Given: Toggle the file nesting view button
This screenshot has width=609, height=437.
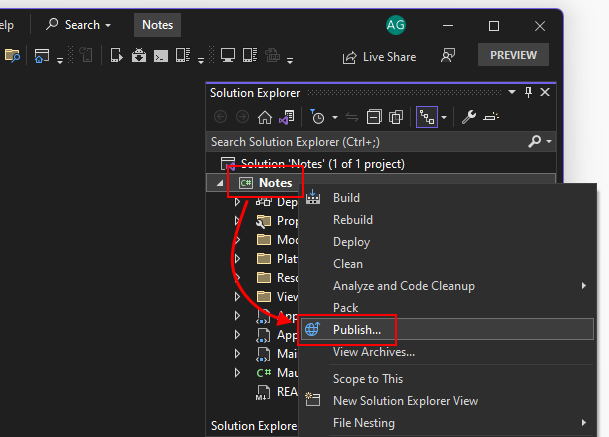Looking at the screenshot, I should 427,117.
